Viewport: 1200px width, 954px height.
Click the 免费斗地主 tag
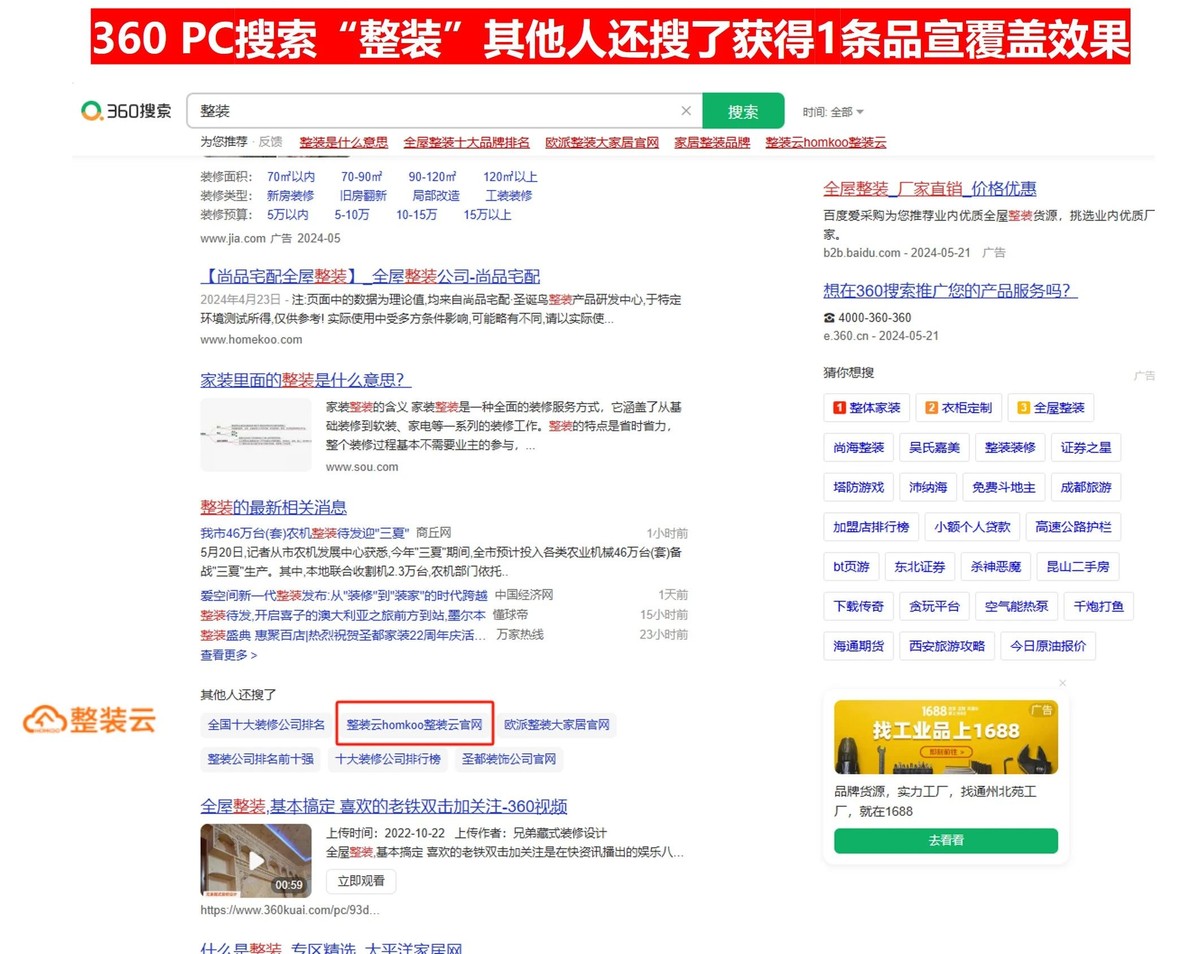(1004, 487)
